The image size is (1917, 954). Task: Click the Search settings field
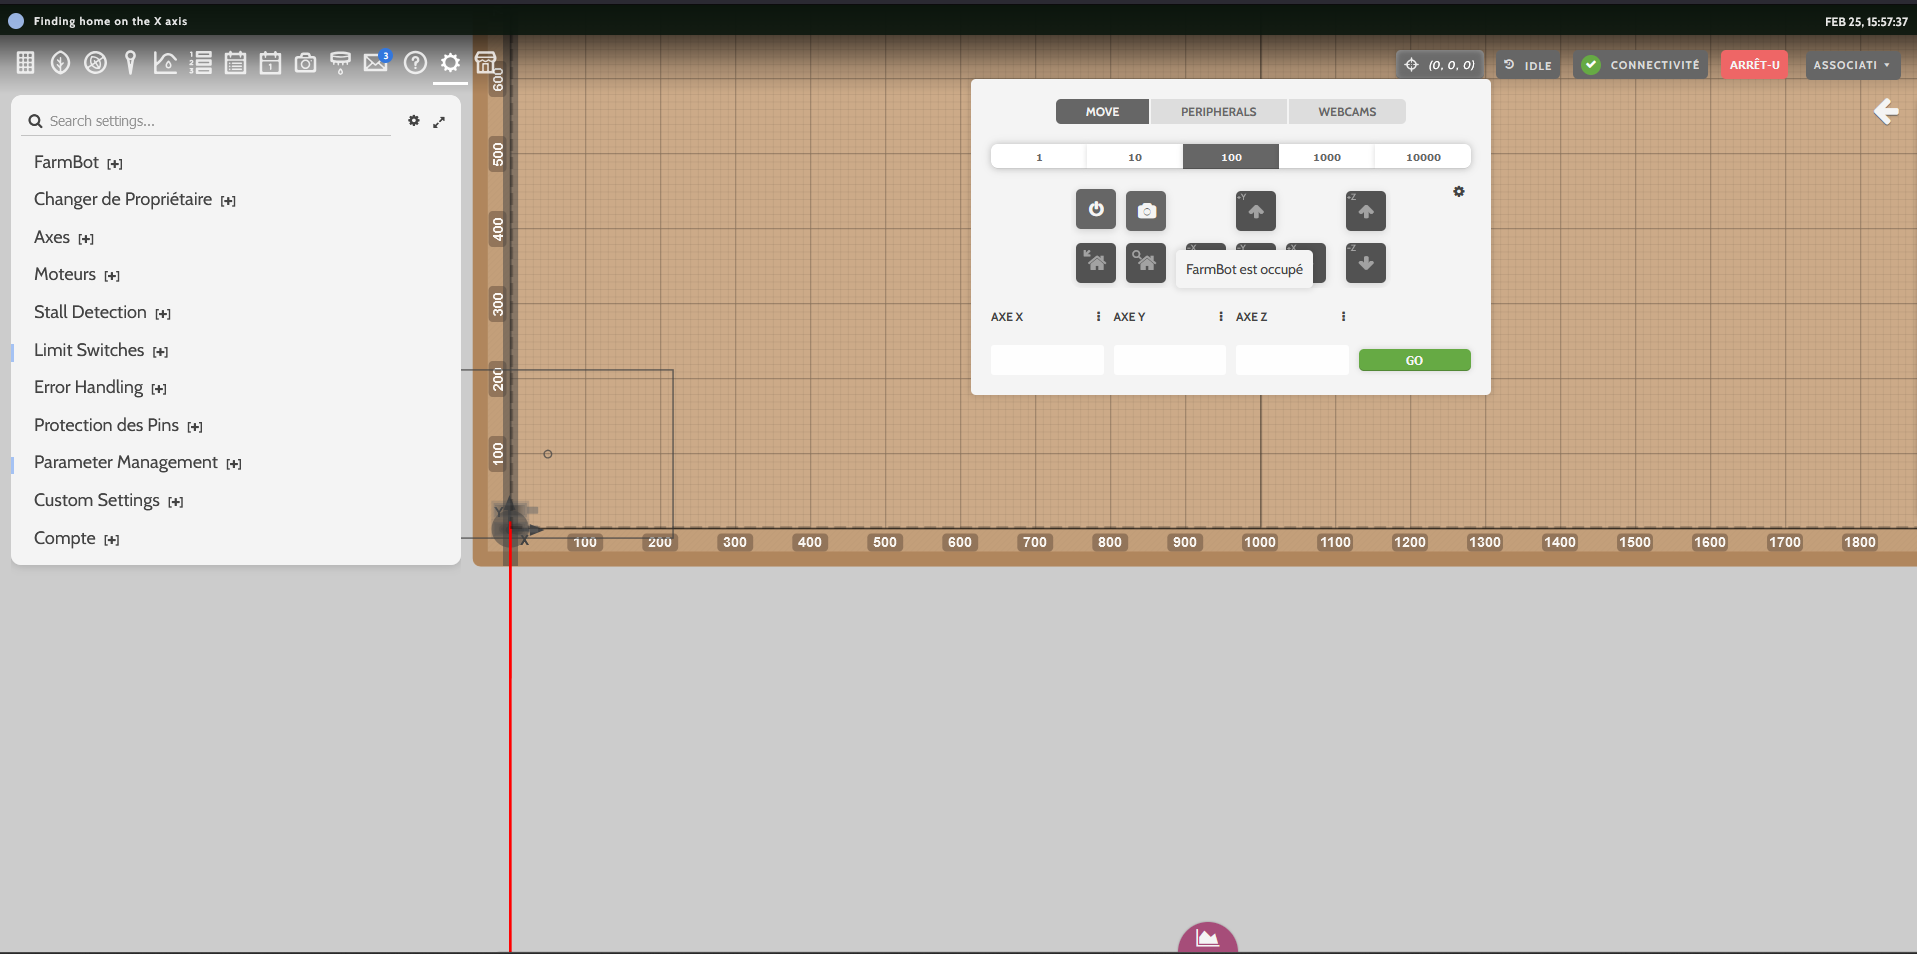coord(208,121)
